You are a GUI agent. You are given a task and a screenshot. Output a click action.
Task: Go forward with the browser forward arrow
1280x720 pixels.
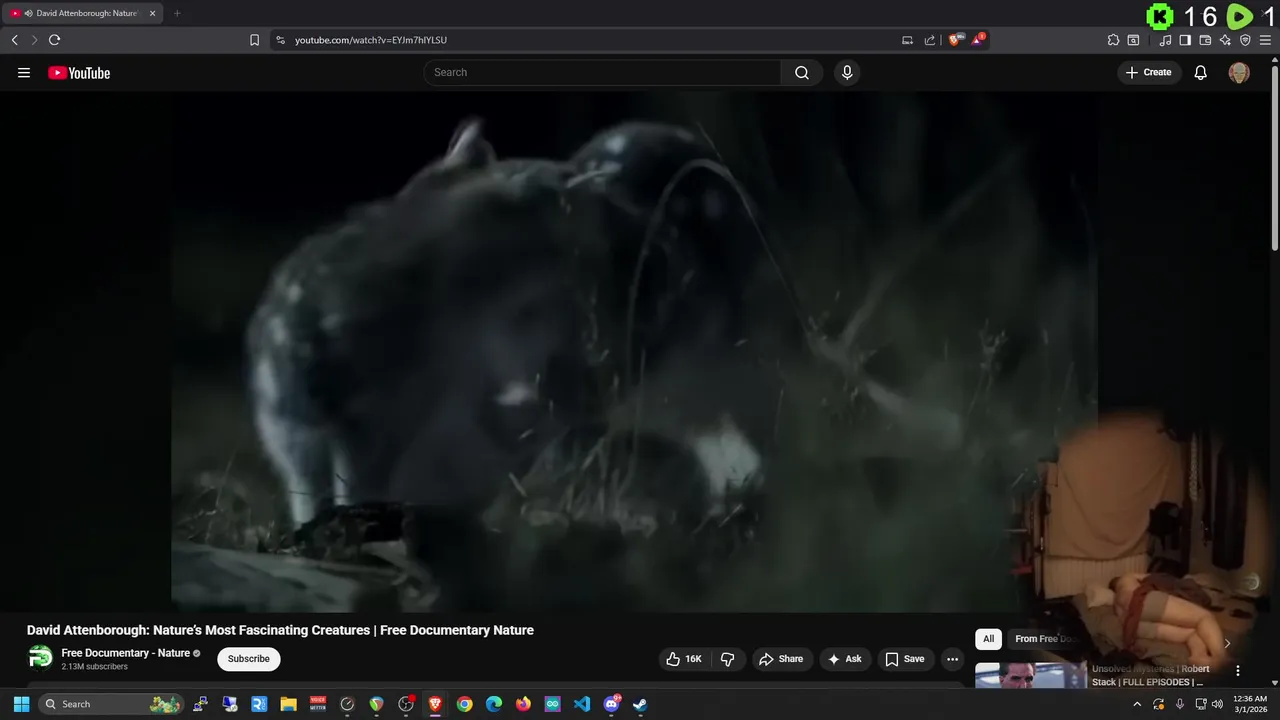[x=34, y=40]
